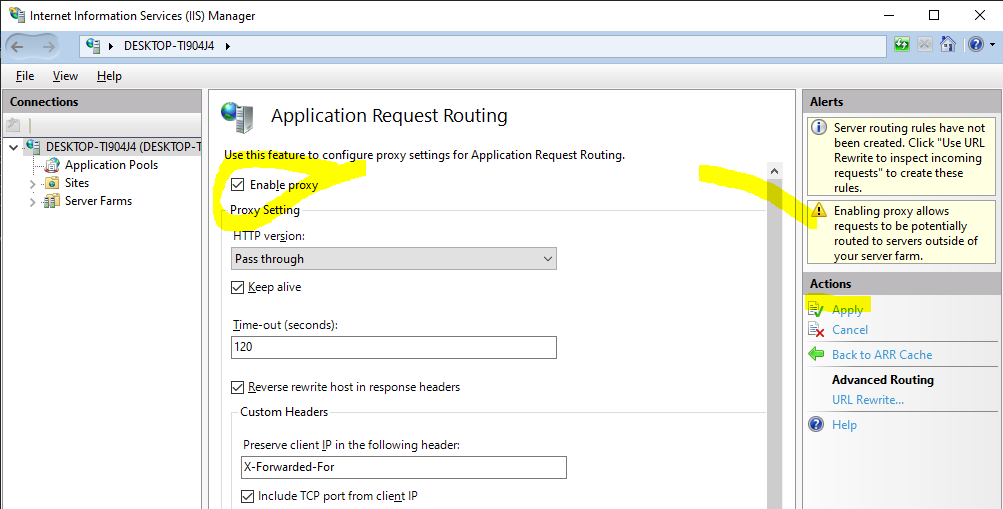Click the Actions panel header
Image resolution: width=1003 pixels, height=509 pixels.
tap(900, 284)
